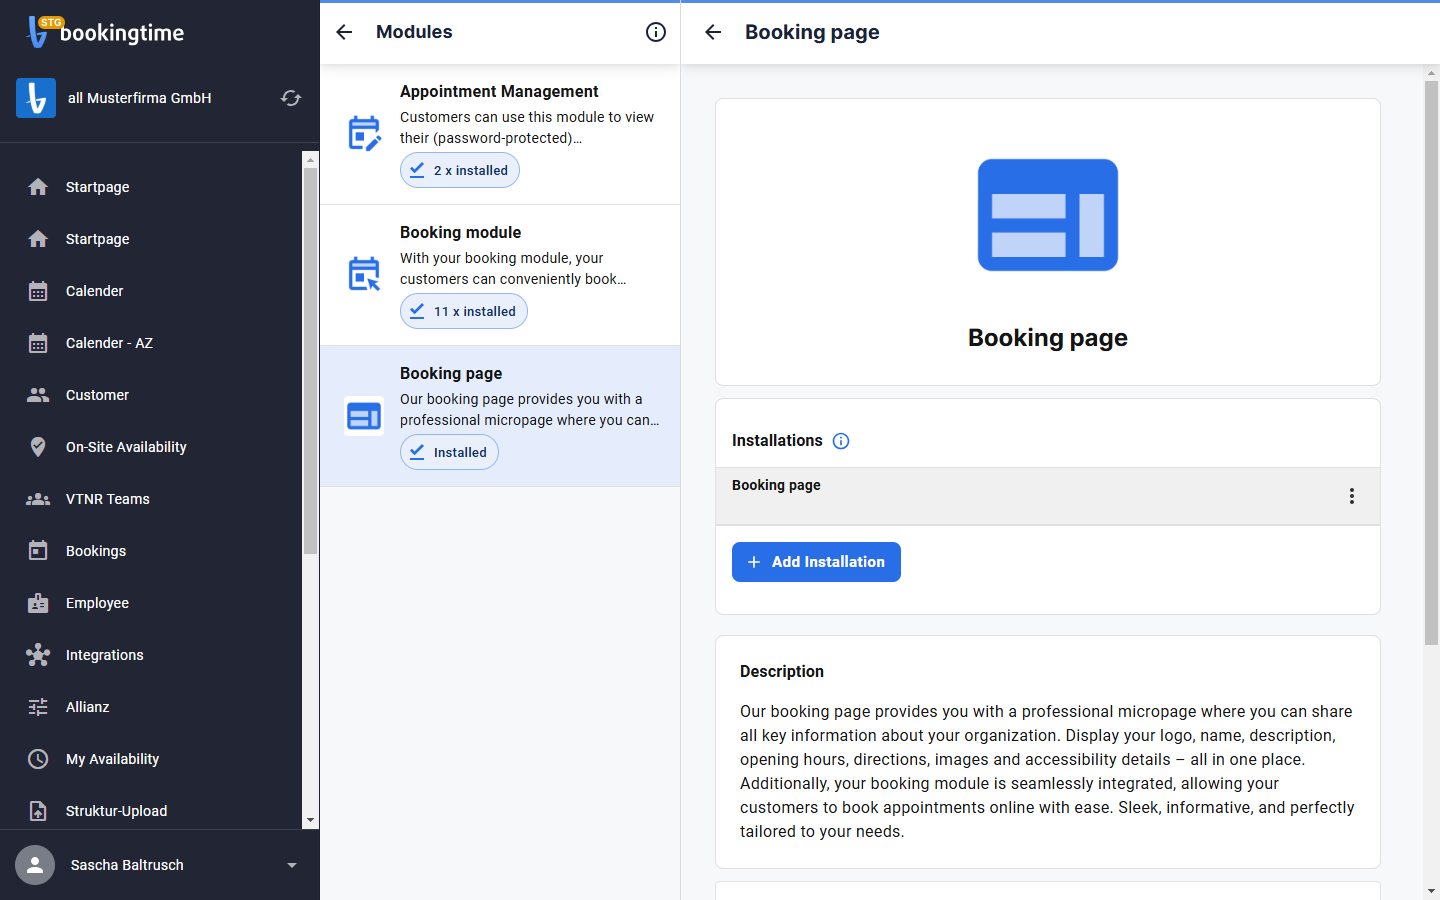Open the Booking page installation options menu
Screen dimensions: 1440x900
tap(1352, 496)
